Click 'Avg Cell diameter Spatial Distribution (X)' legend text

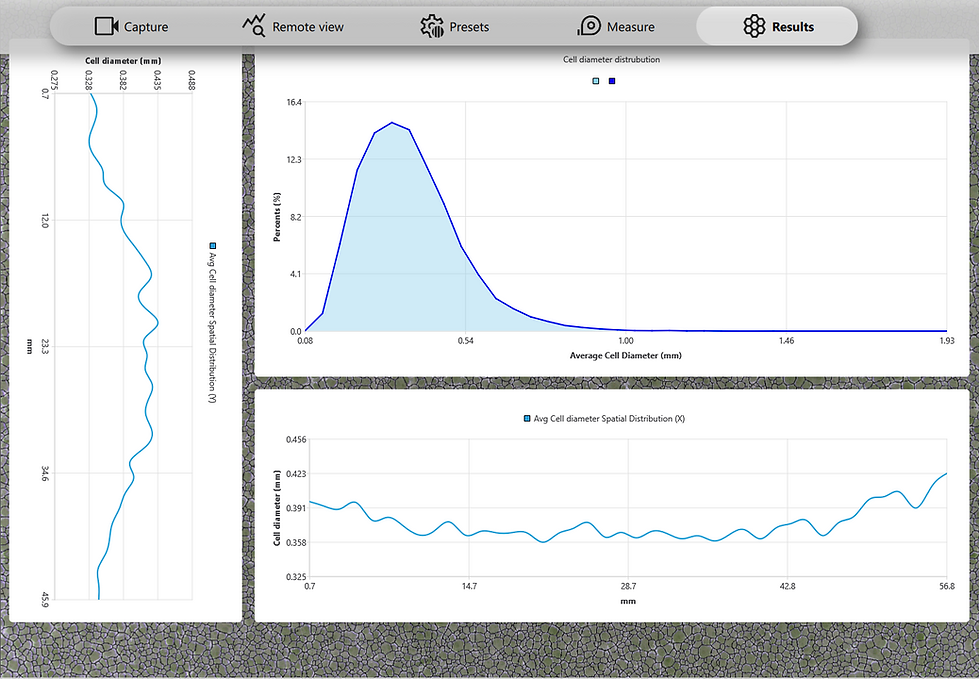[609, 419]
